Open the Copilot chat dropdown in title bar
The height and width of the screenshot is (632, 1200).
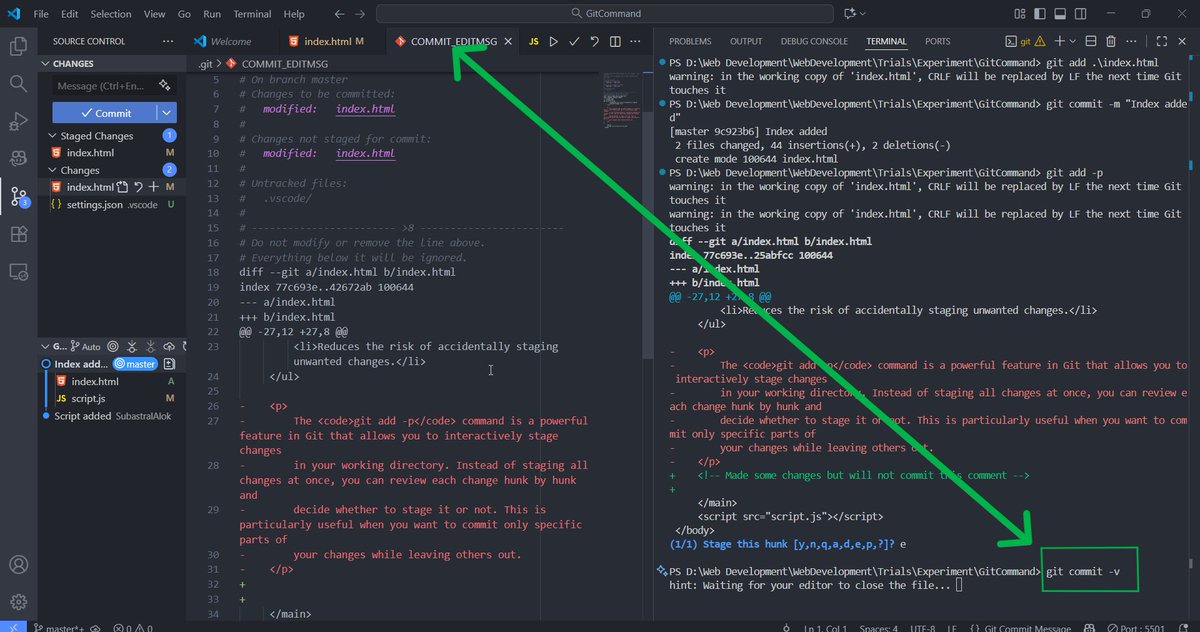(862, 14)
